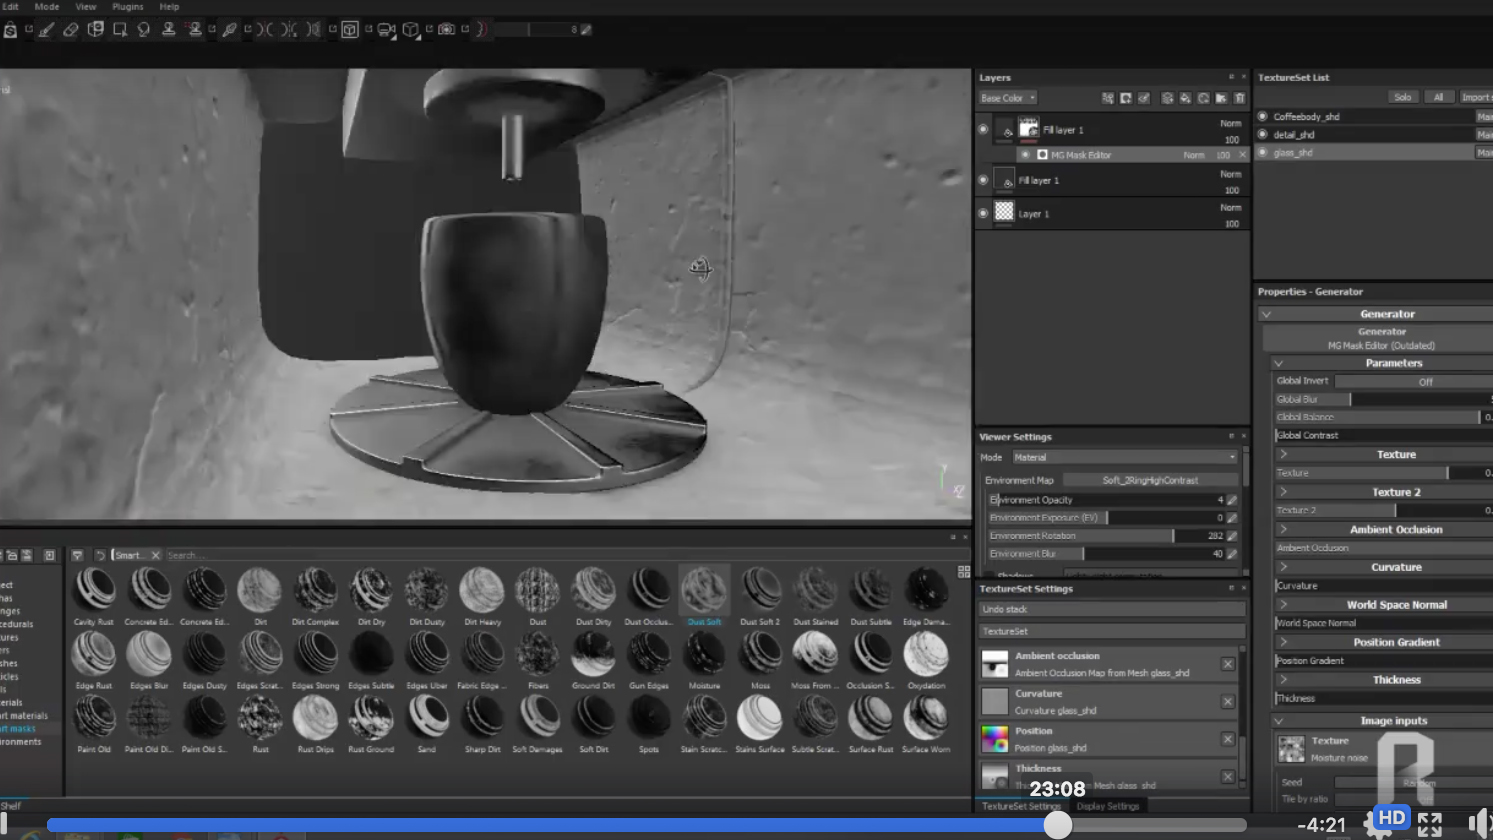Expand the Ambient Occlusion generator section
This screenshot has width=1493, height=840.
point(1283,530)
